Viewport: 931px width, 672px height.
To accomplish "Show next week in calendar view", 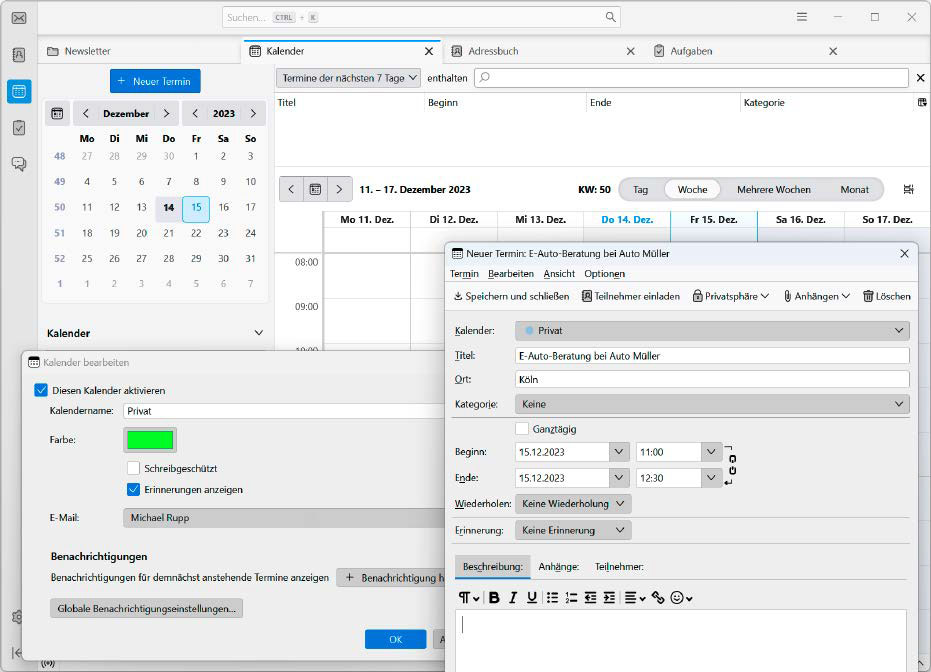I will [339, 189].
